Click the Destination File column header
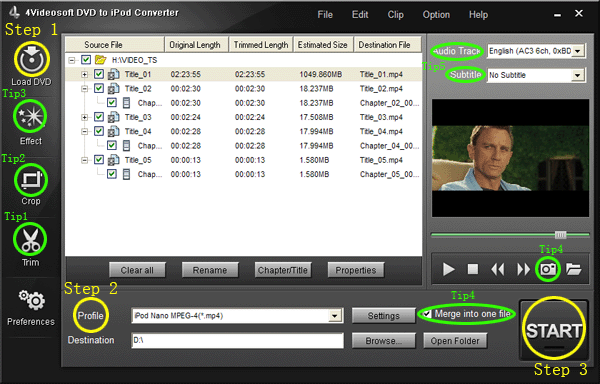Screen dimensions: 600x384 tap(387, 45)
